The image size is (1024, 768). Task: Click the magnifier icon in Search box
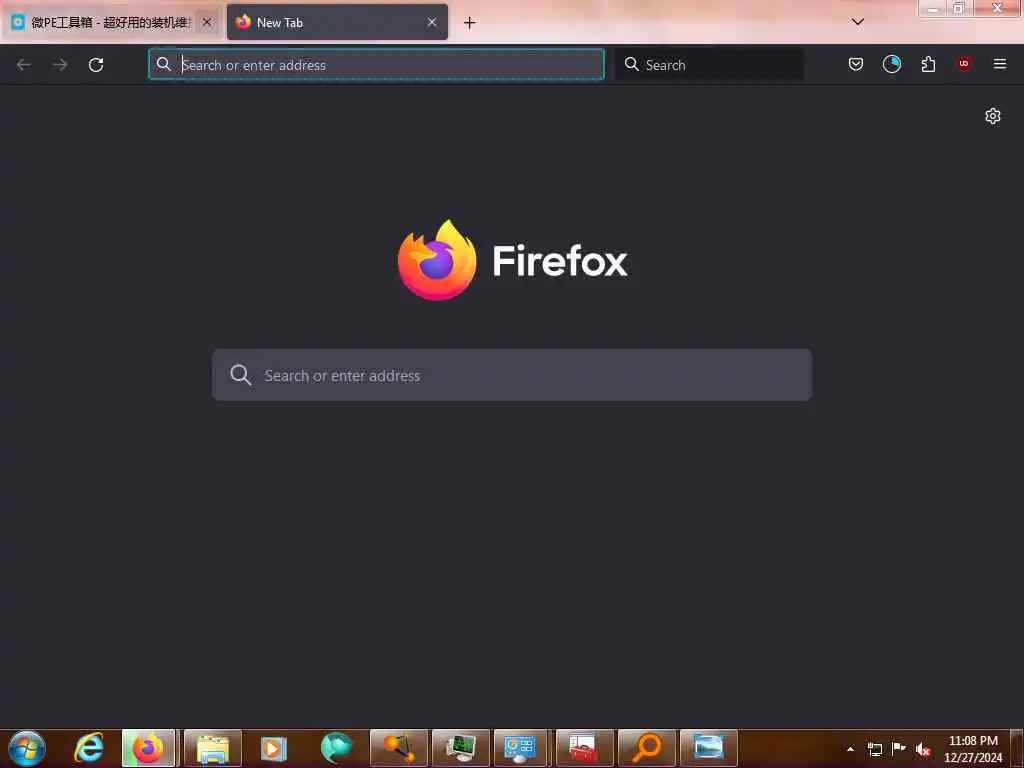(x=632, y=64)
